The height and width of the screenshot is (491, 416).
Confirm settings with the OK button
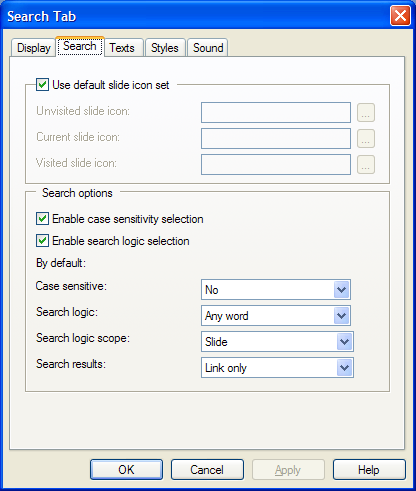pyautogui.click(x=126, y=470)
